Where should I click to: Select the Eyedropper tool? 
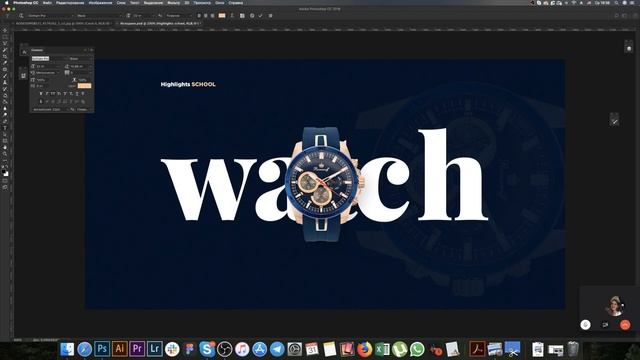(x=5, y=63)
